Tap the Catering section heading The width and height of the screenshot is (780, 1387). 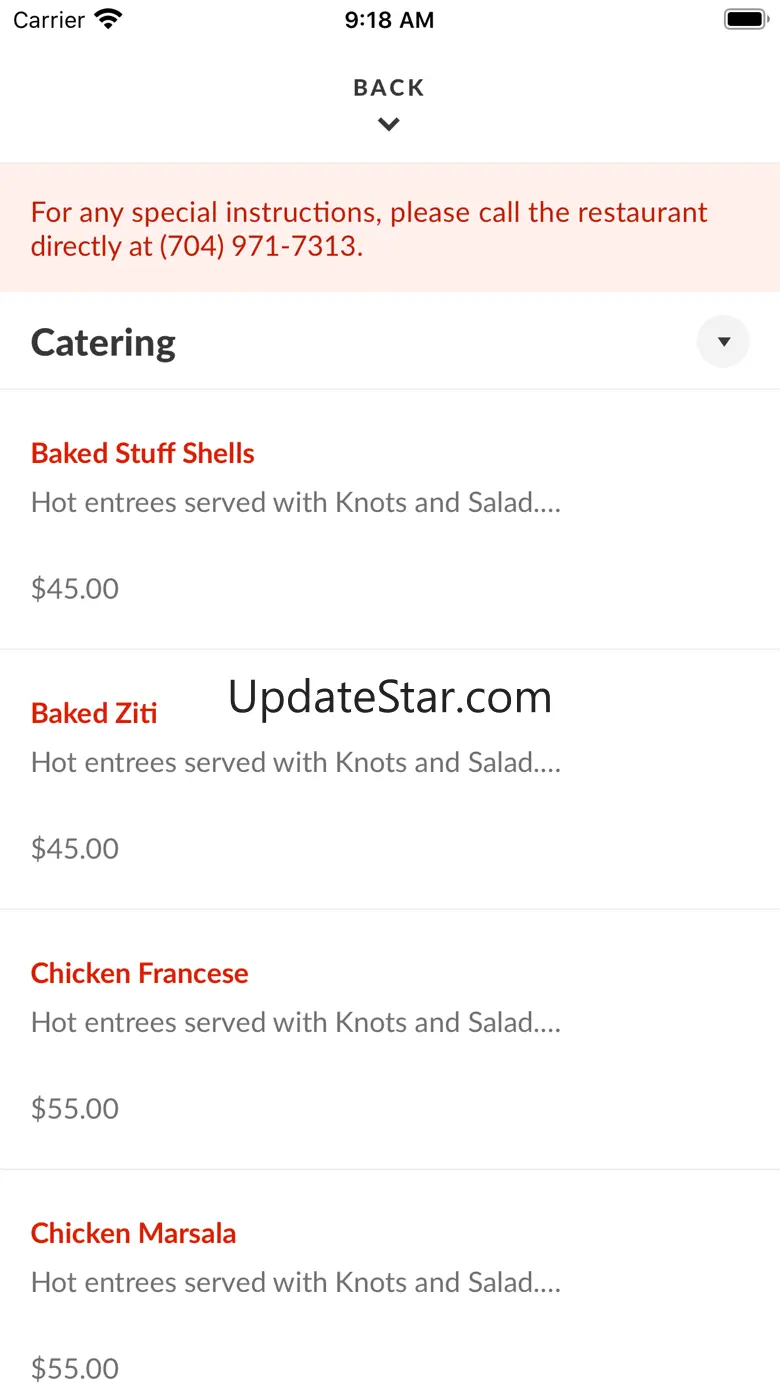pyautogui.click(x=103, y=342)
